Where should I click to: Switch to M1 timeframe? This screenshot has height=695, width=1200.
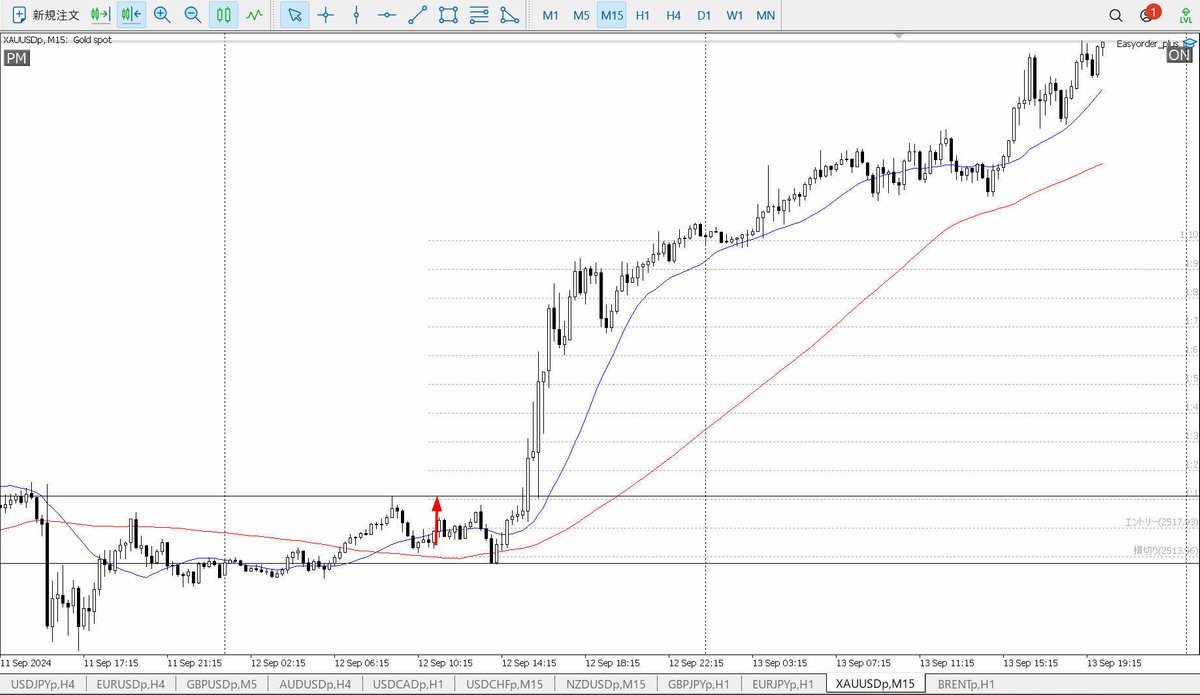550,15
